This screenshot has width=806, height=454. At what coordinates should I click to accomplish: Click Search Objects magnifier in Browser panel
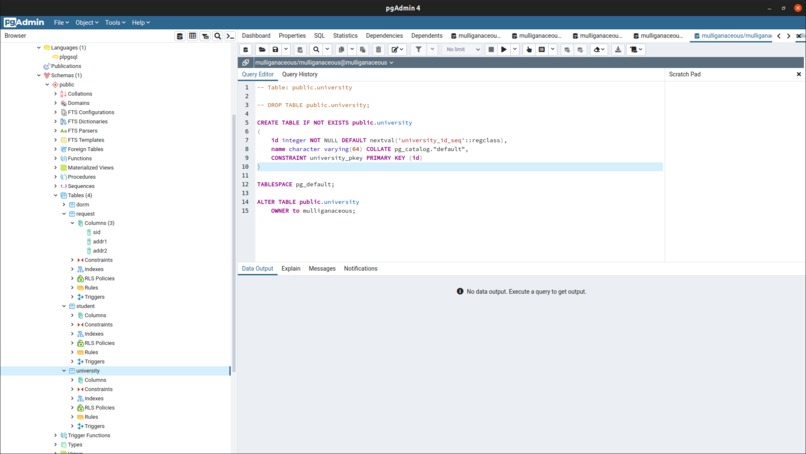(x=218, y=36)
